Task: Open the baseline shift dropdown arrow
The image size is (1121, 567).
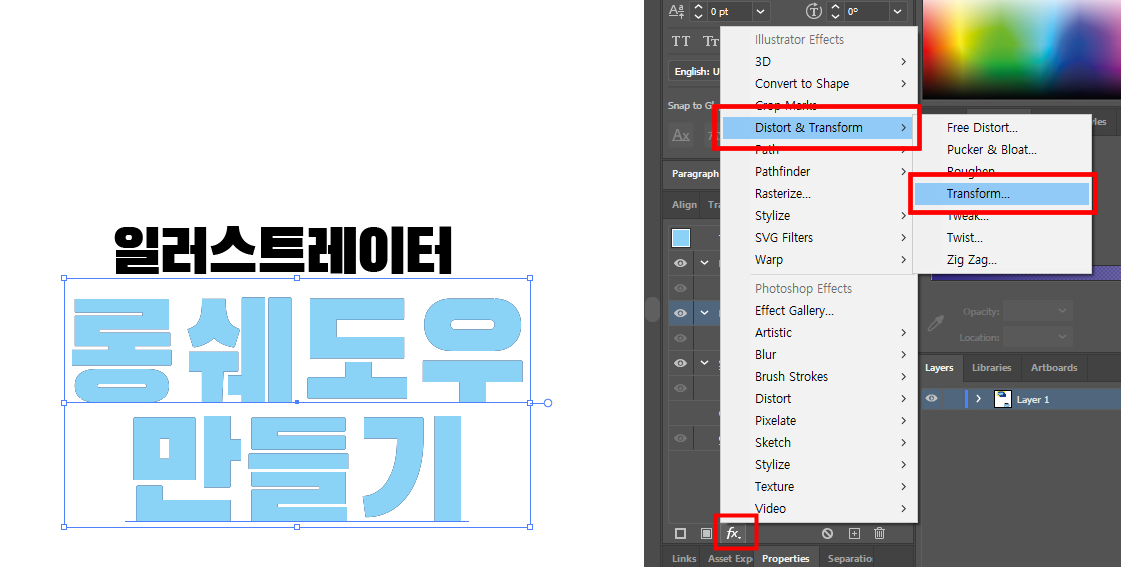Action: [x=760, y=11]
